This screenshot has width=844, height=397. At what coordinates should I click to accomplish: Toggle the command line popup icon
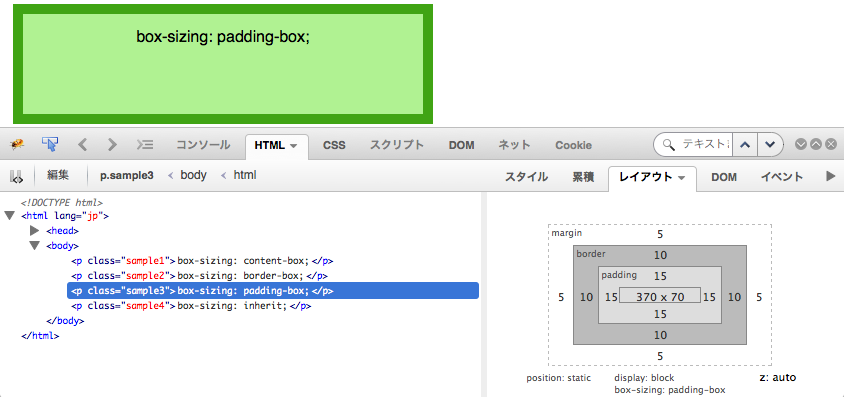click(145, 144)
